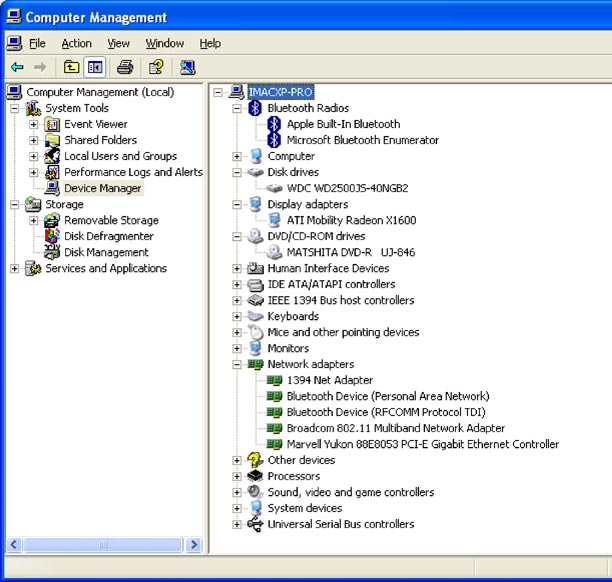Screen dimensions: 612x582
Task: Select Microsoft Bluetooth Enumerator device
Action: tap(363, 140)
